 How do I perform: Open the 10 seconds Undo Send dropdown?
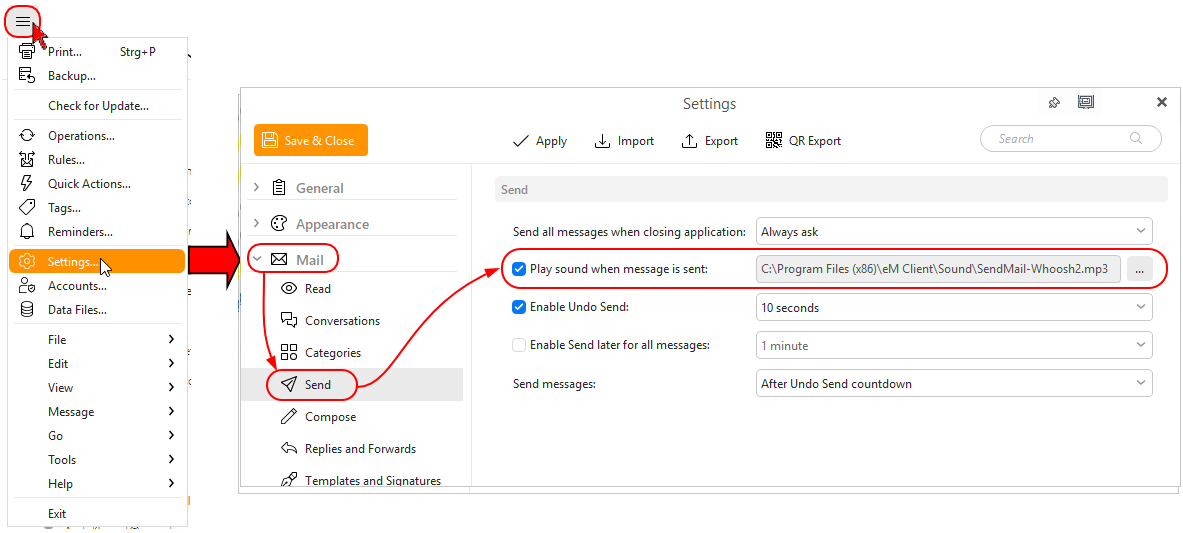(953, 308)
